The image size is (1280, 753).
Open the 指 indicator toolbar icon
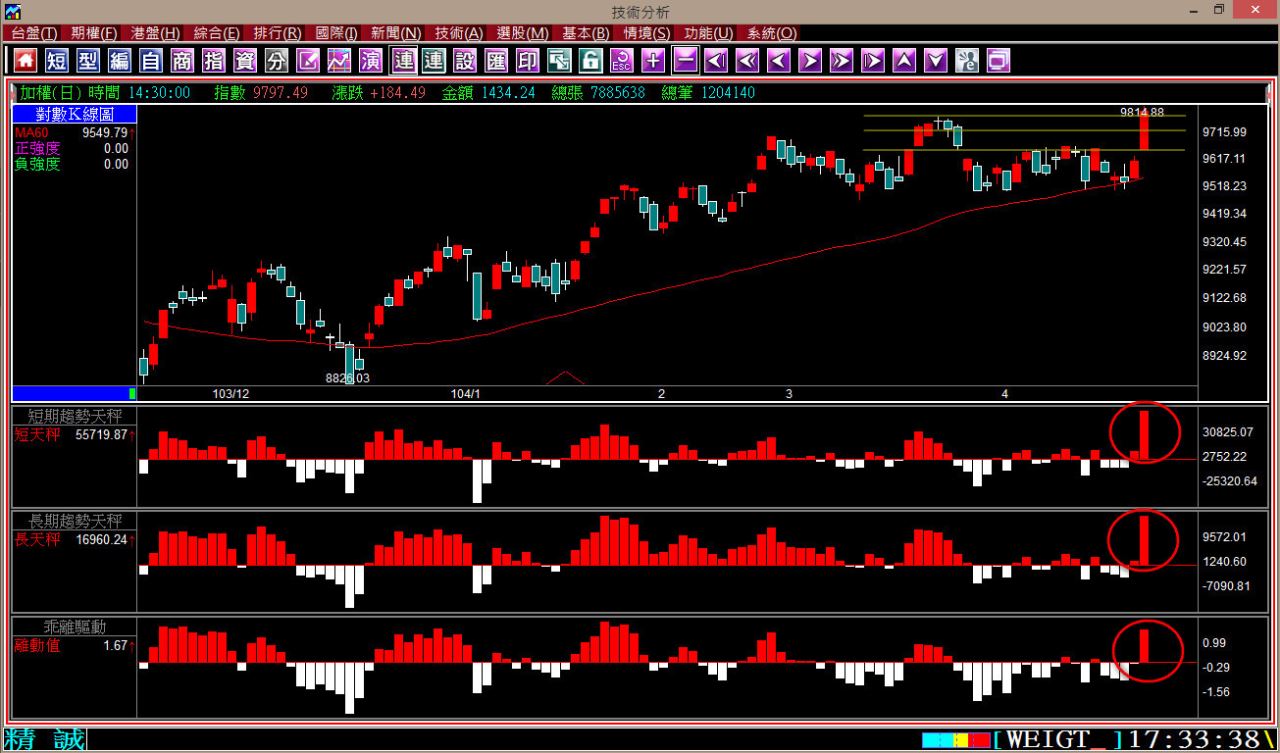point(214,61)
